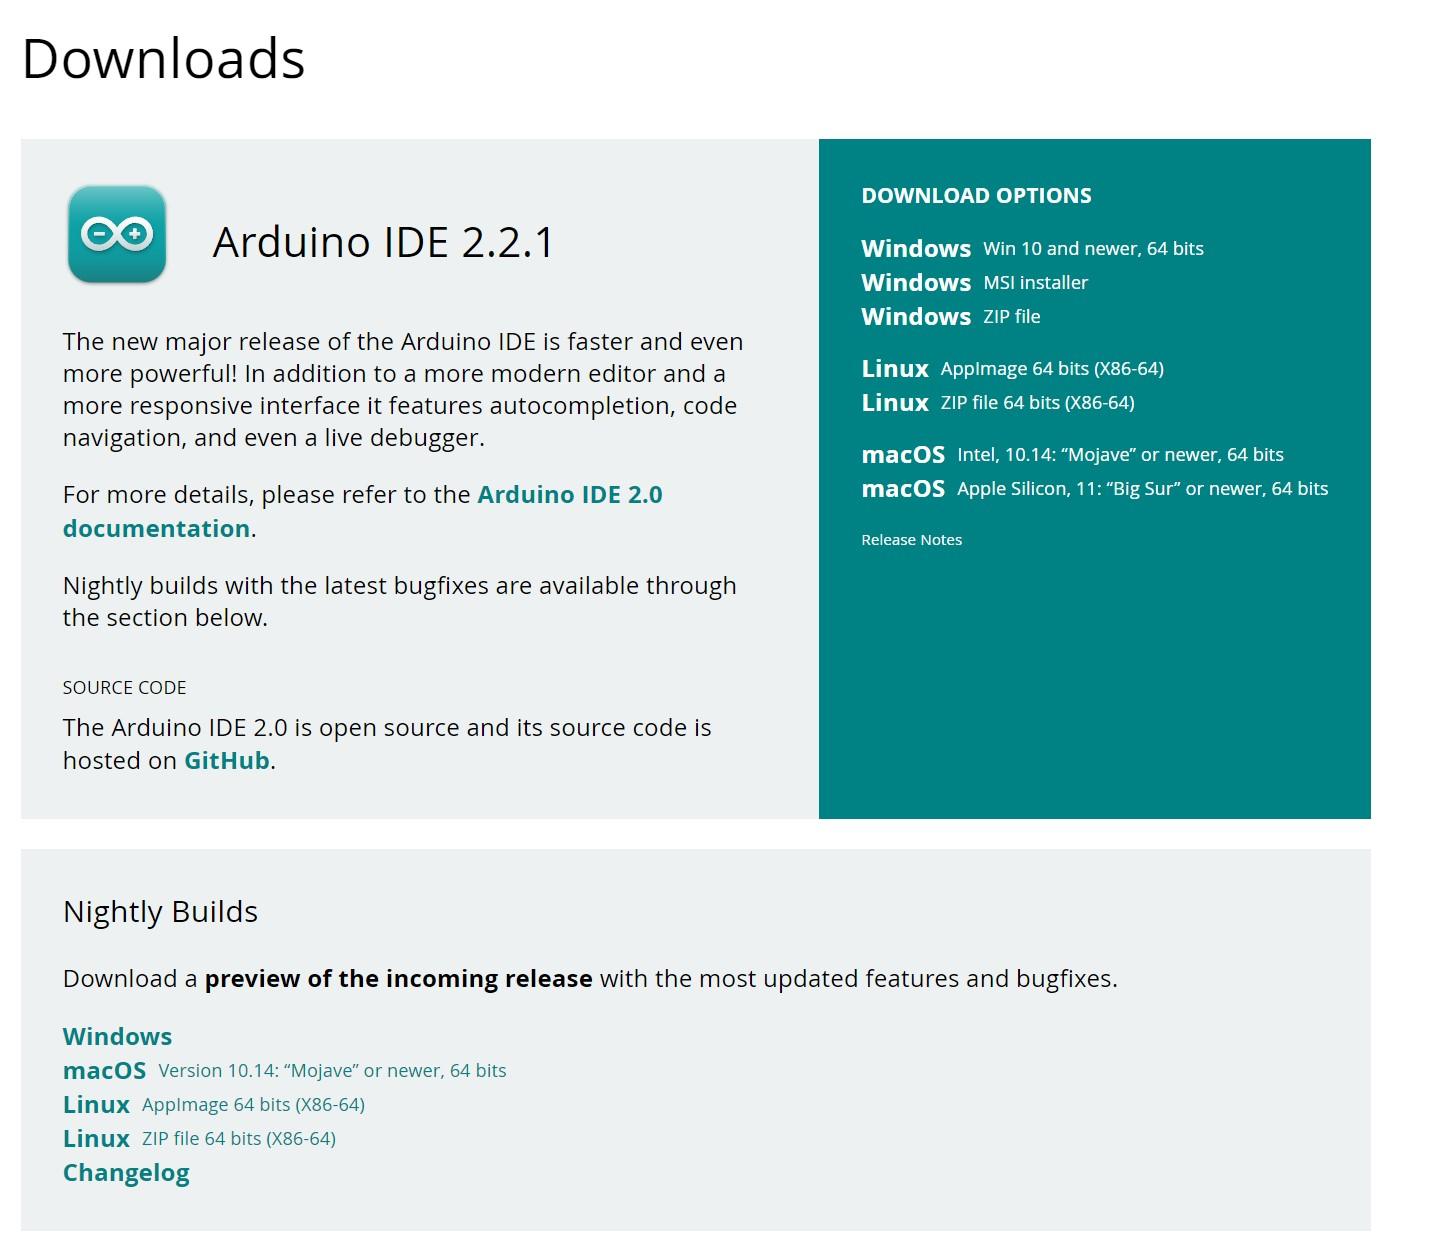Viewport: 1435px width, 1255px height.
Task: Download Linux ZIP file from download options
Action: [998, 402]
